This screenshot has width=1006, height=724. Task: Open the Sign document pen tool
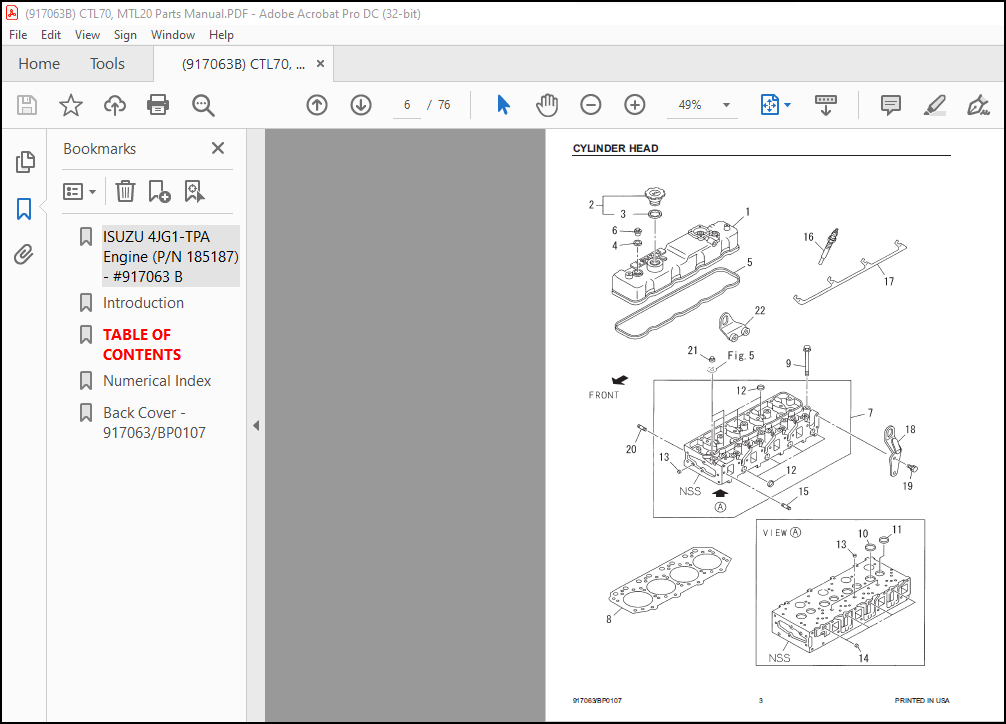click(x=978, y=105)
